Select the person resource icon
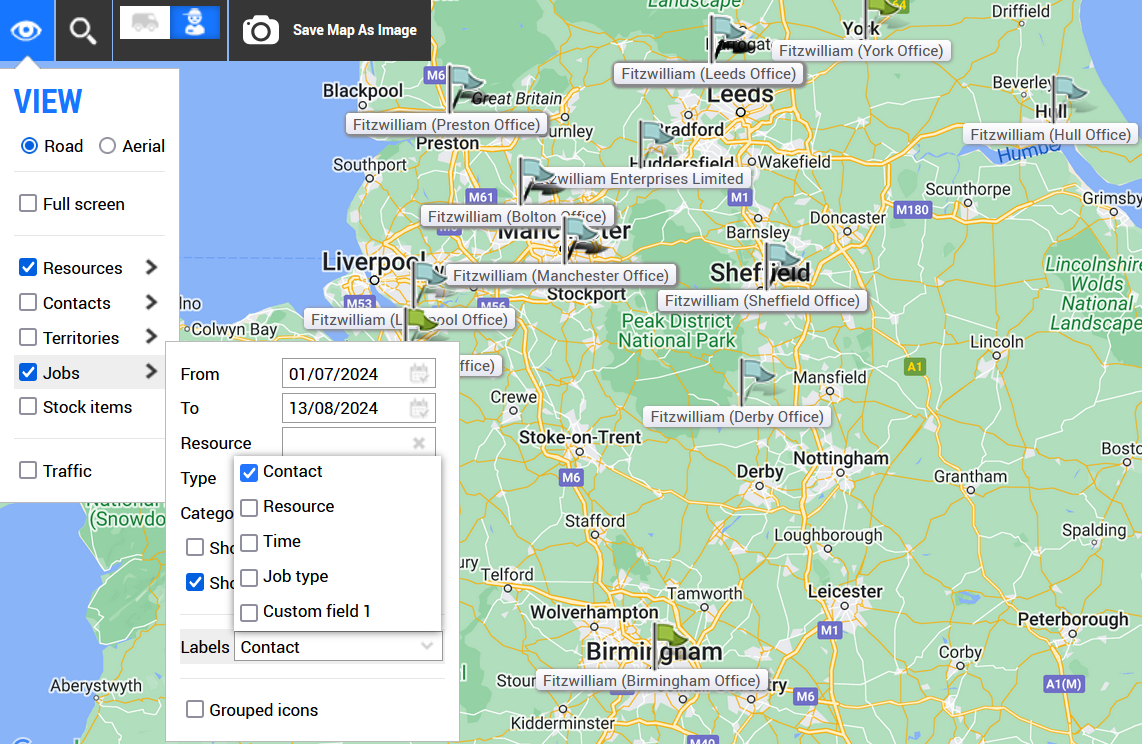Image resolution: width=1142 pixels, height=744 pixels. click(195, 23)
